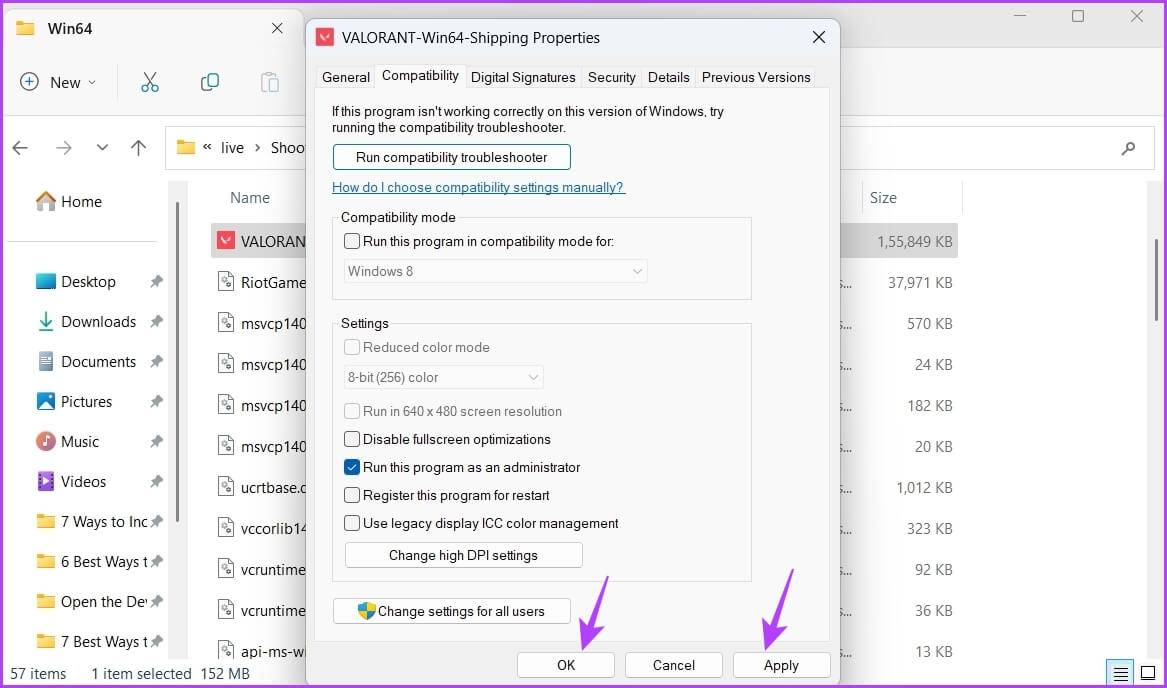The width and height of the screenshot is (1167, 688).
Task: Open Videos in the sidebar
Action: click(71, 482)
